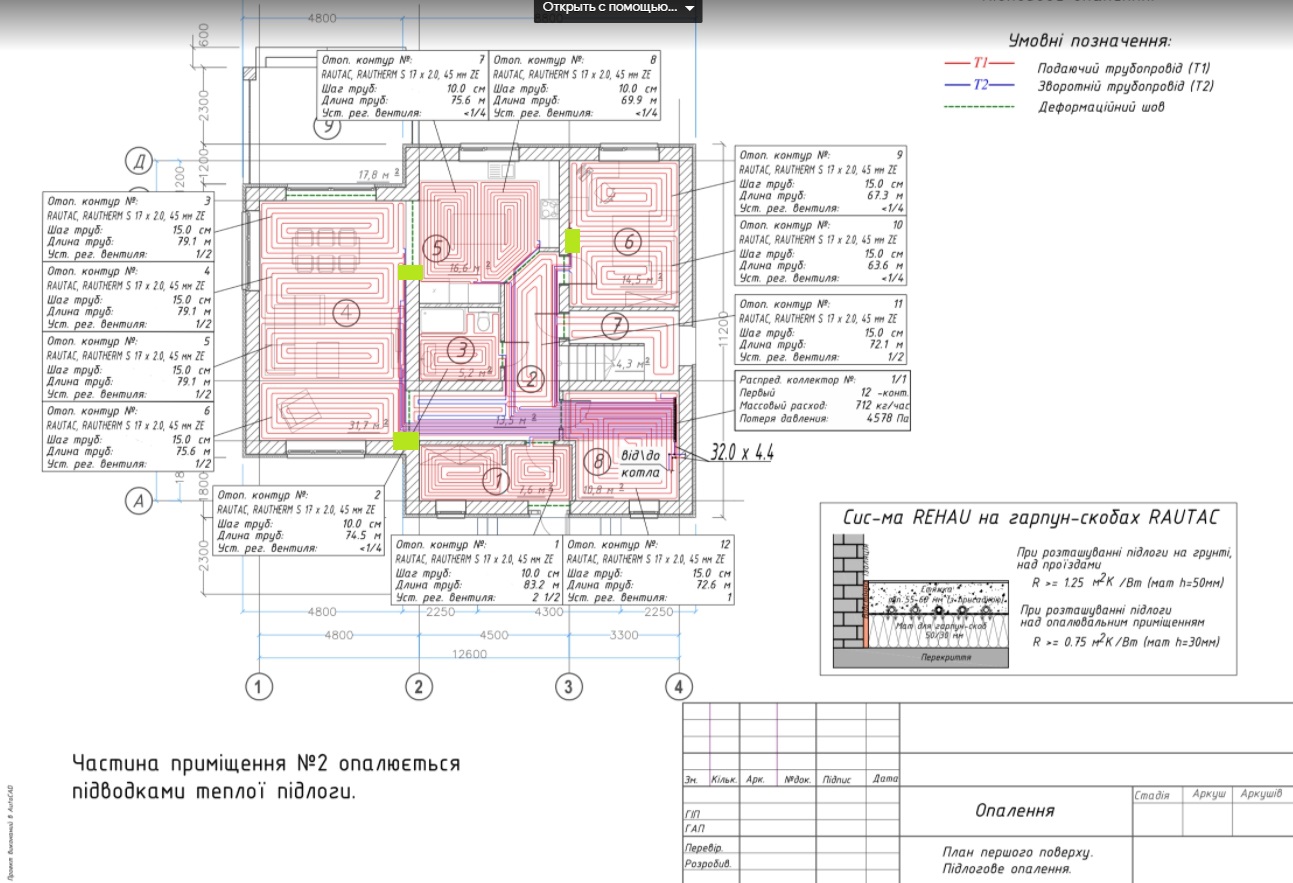Click the vertical dimension '11200'
Screen dimensions: 1293x883
pyautogui.click(x=724, y=327)
